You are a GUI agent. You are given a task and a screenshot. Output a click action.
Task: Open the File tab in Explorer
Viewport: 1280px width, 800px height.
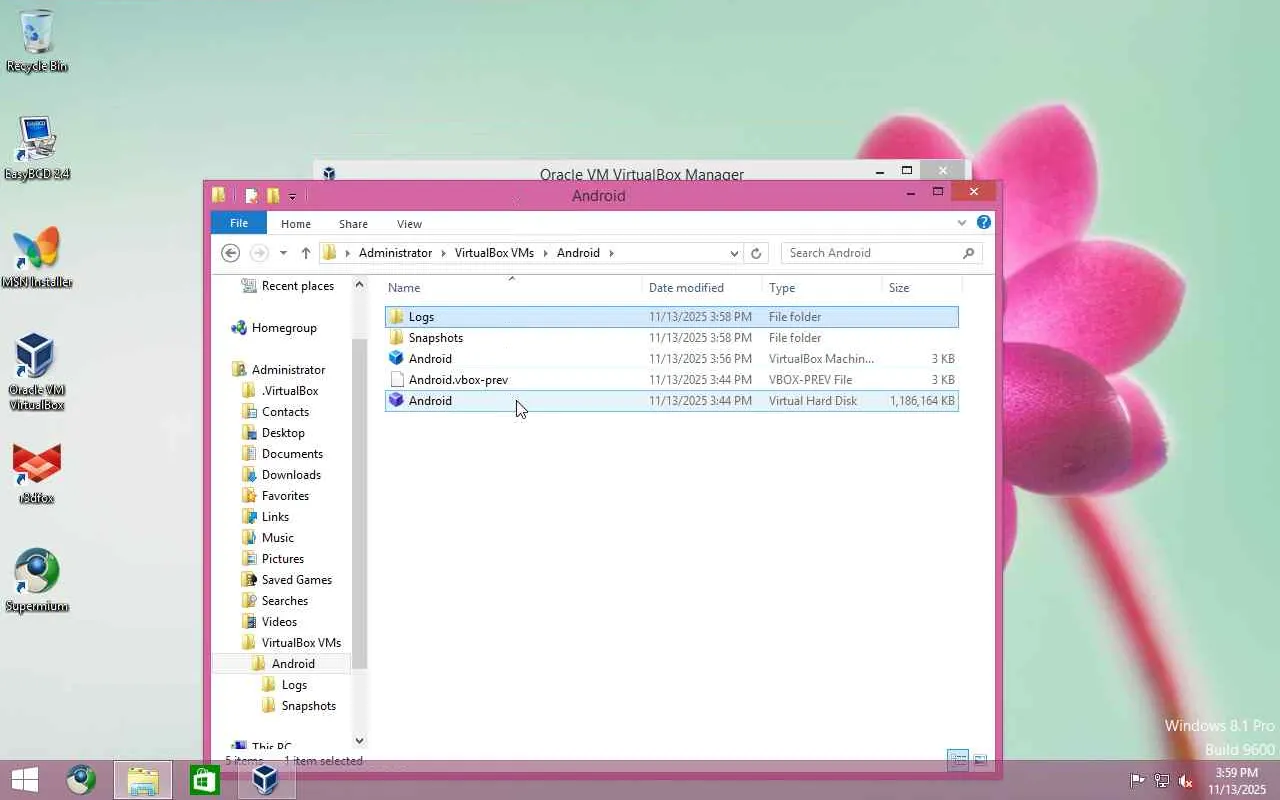238,223
